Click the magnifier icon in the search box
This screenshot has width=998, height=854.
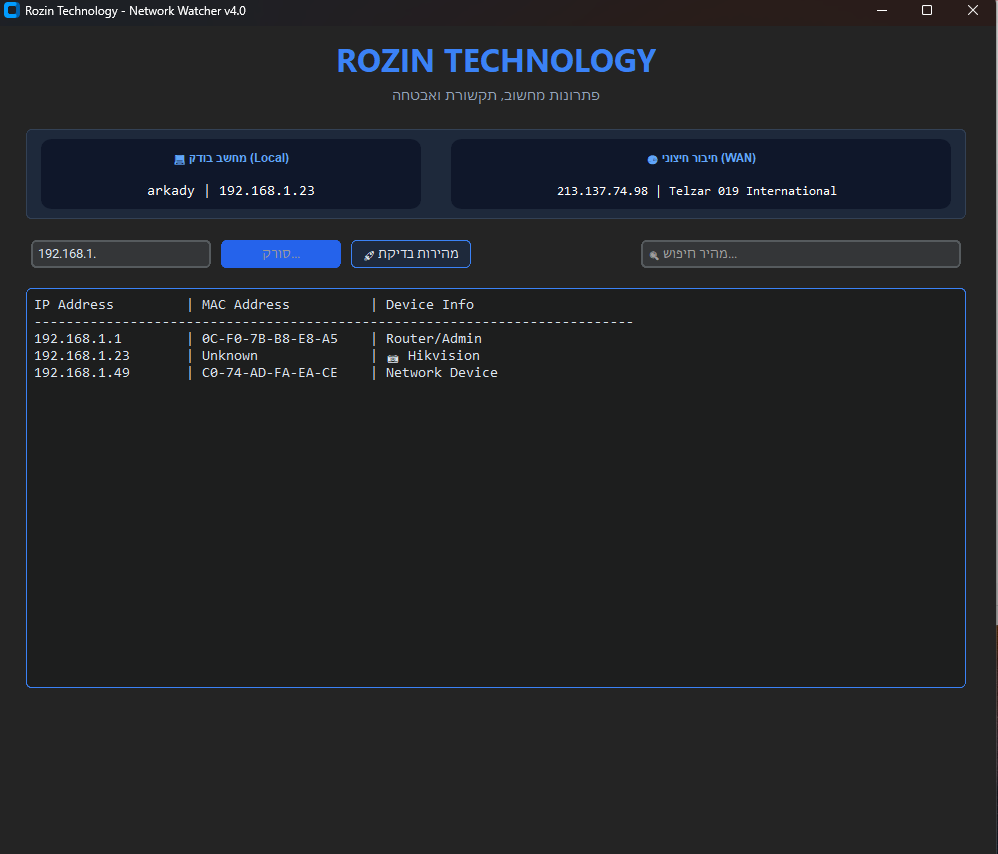[654, 255]
